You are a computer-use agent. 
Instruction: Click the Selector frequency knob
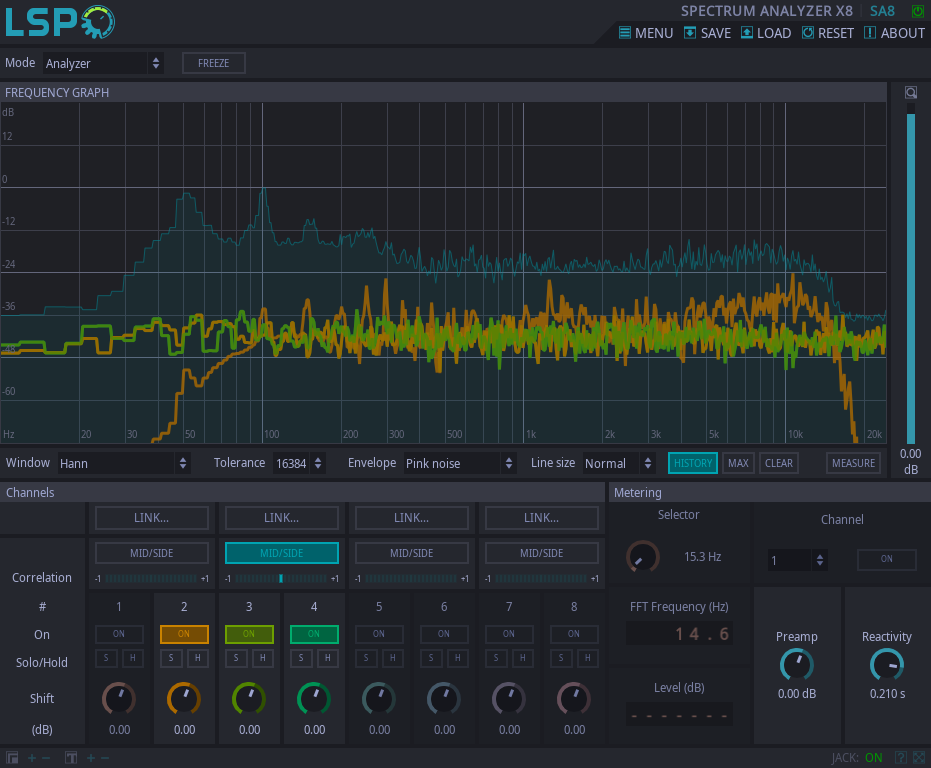tap(643, 557)
